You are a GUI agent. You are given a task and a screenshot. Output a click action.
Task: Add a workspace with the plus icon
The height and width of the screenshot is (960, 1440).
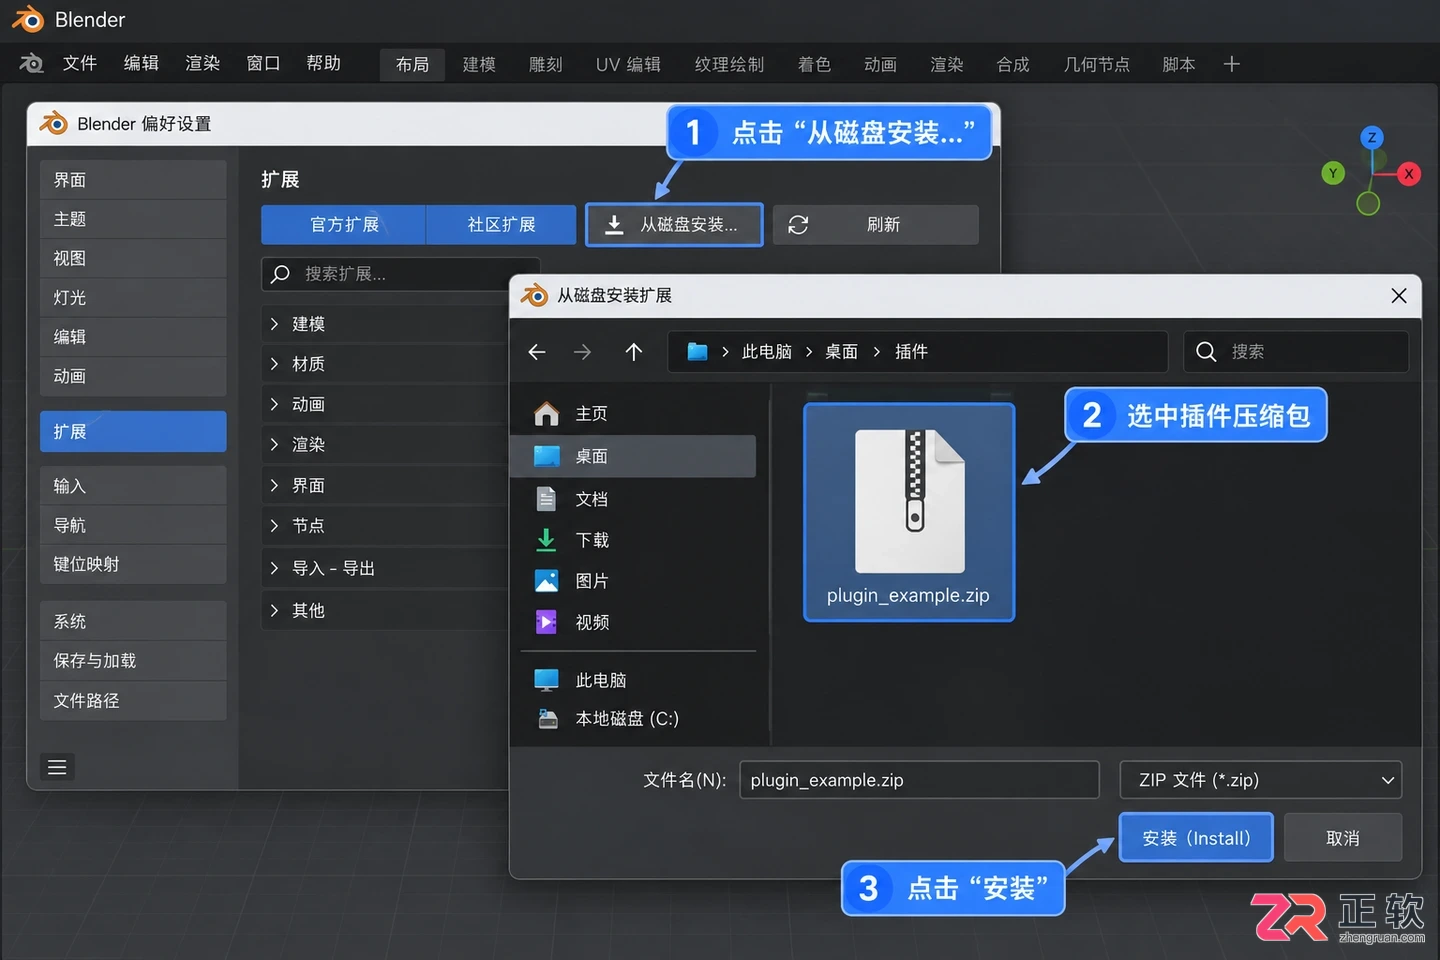(1232, 64)
